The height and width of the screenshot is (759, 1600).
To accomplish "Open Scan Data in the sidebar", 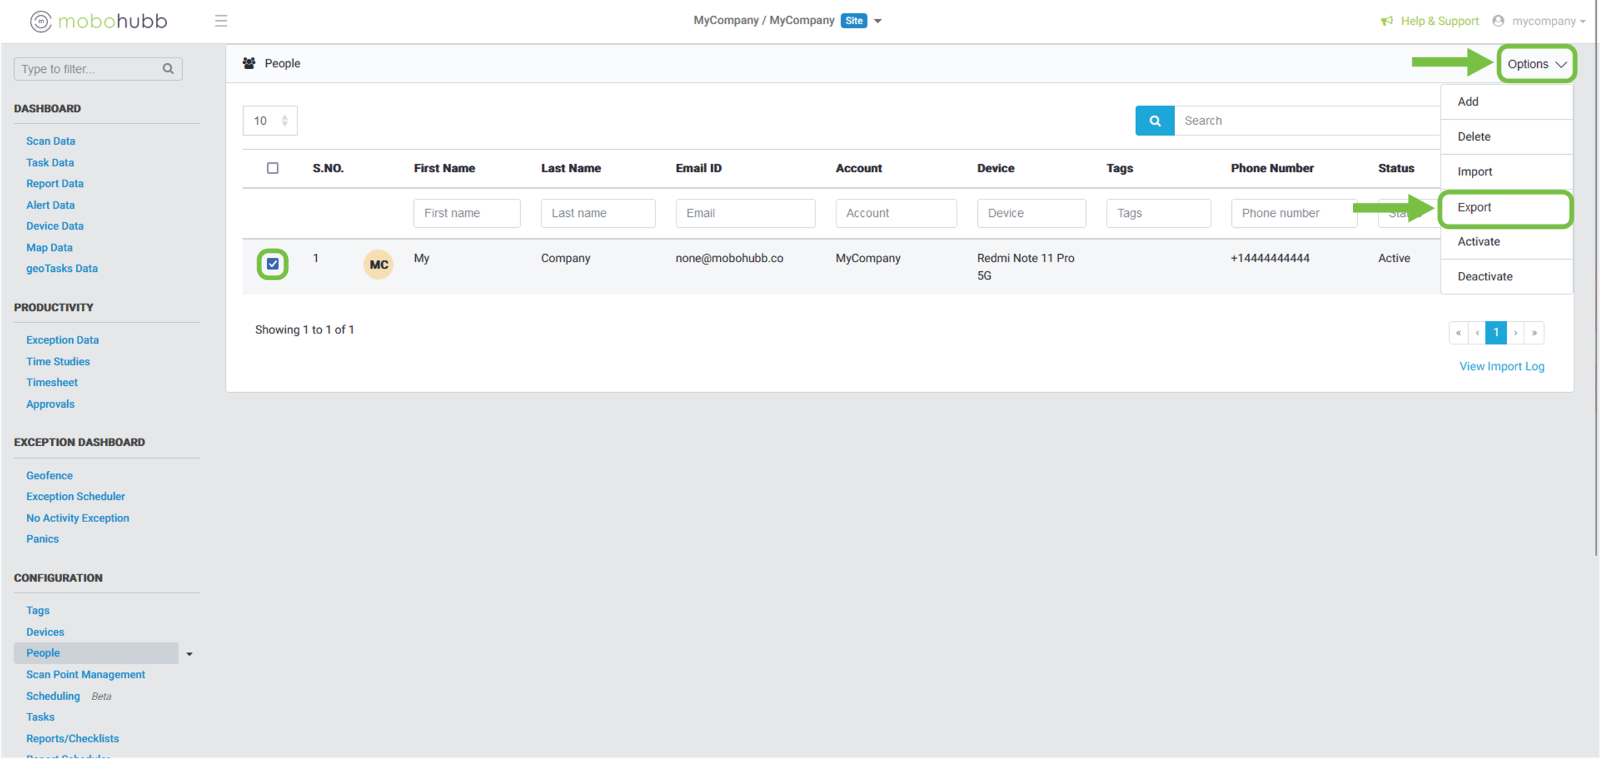I will [51, 141].
